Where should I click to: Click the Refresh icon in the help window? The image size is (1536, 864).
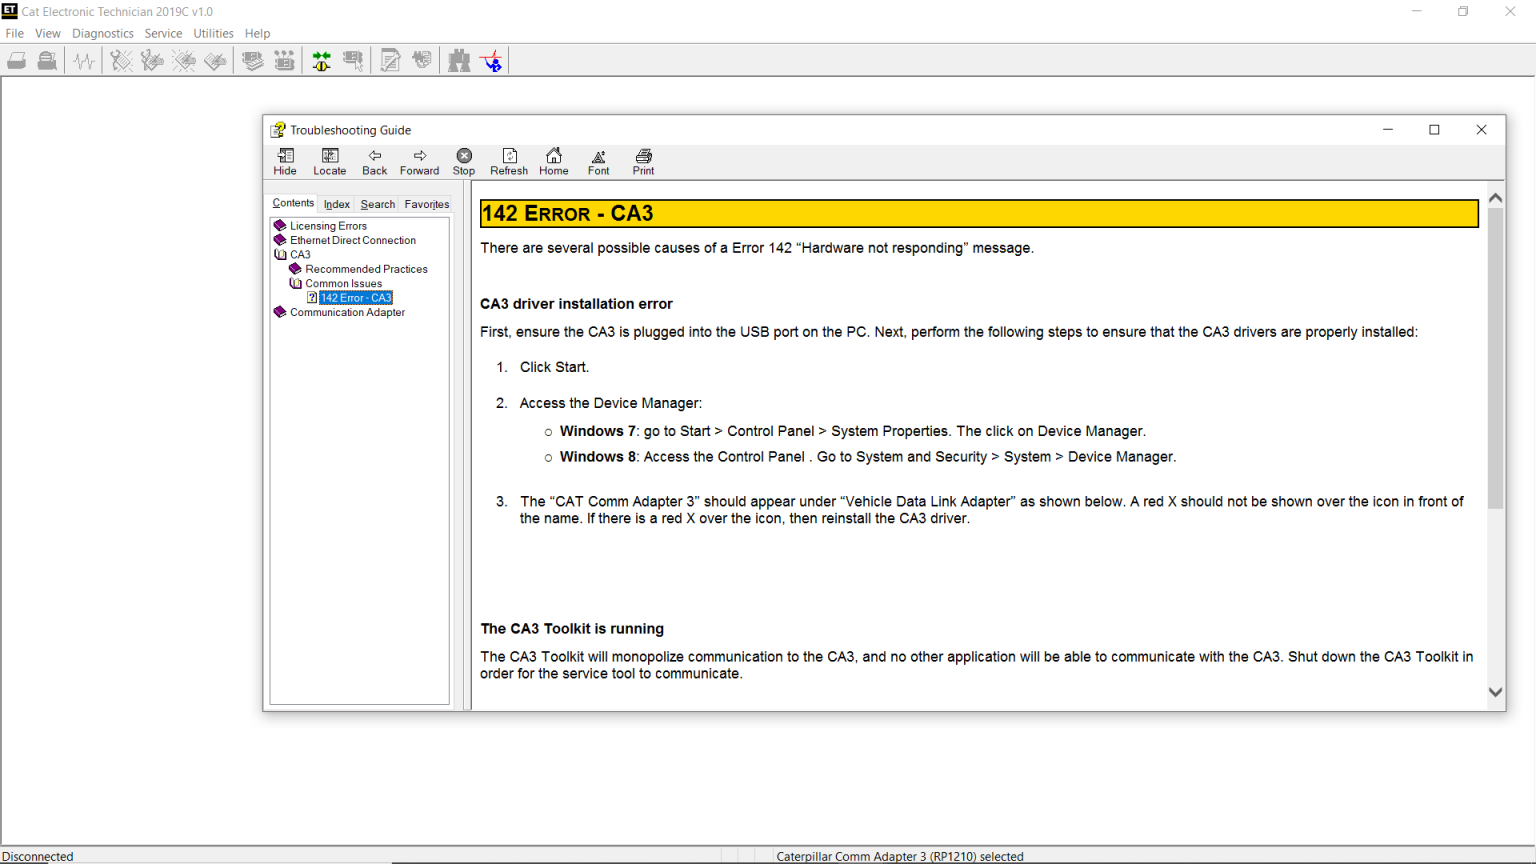508,161
